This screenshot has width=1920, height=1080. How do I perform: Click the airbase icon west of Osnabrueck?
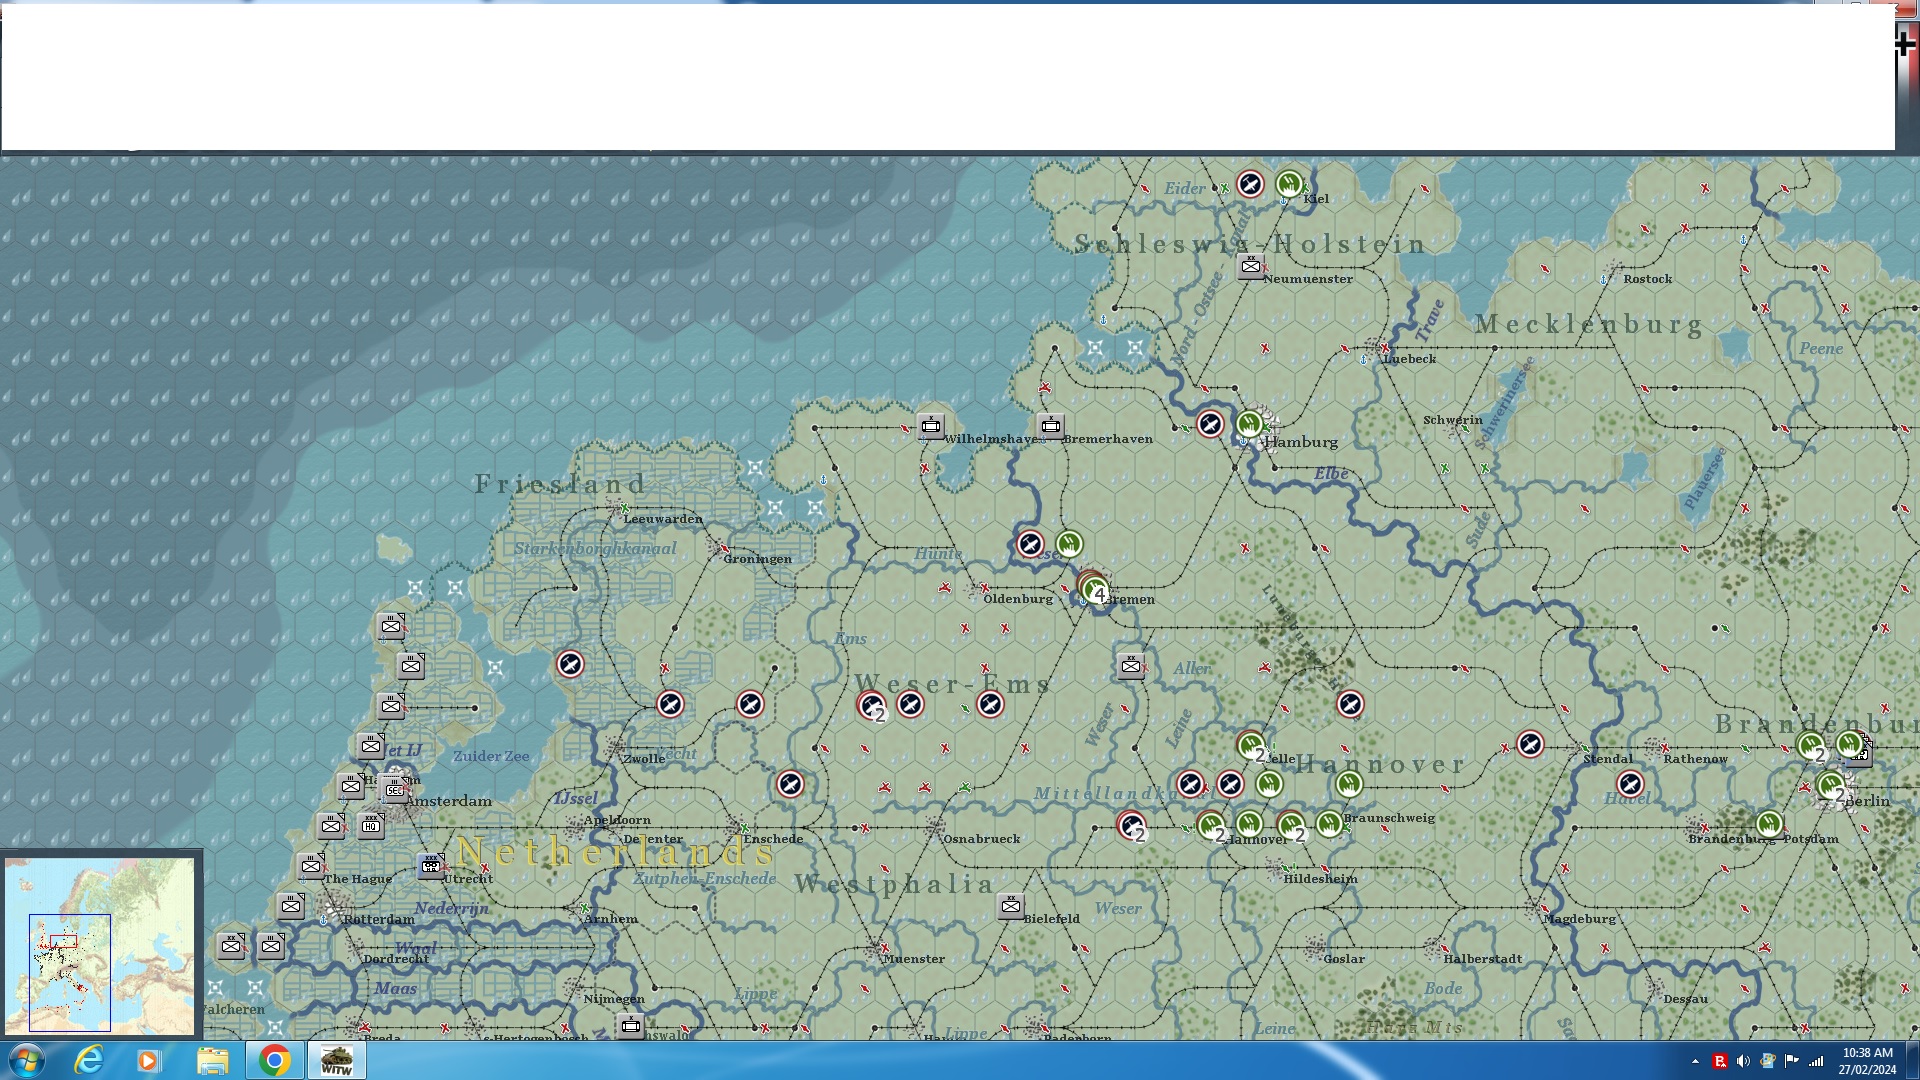[x=790, y=784]
